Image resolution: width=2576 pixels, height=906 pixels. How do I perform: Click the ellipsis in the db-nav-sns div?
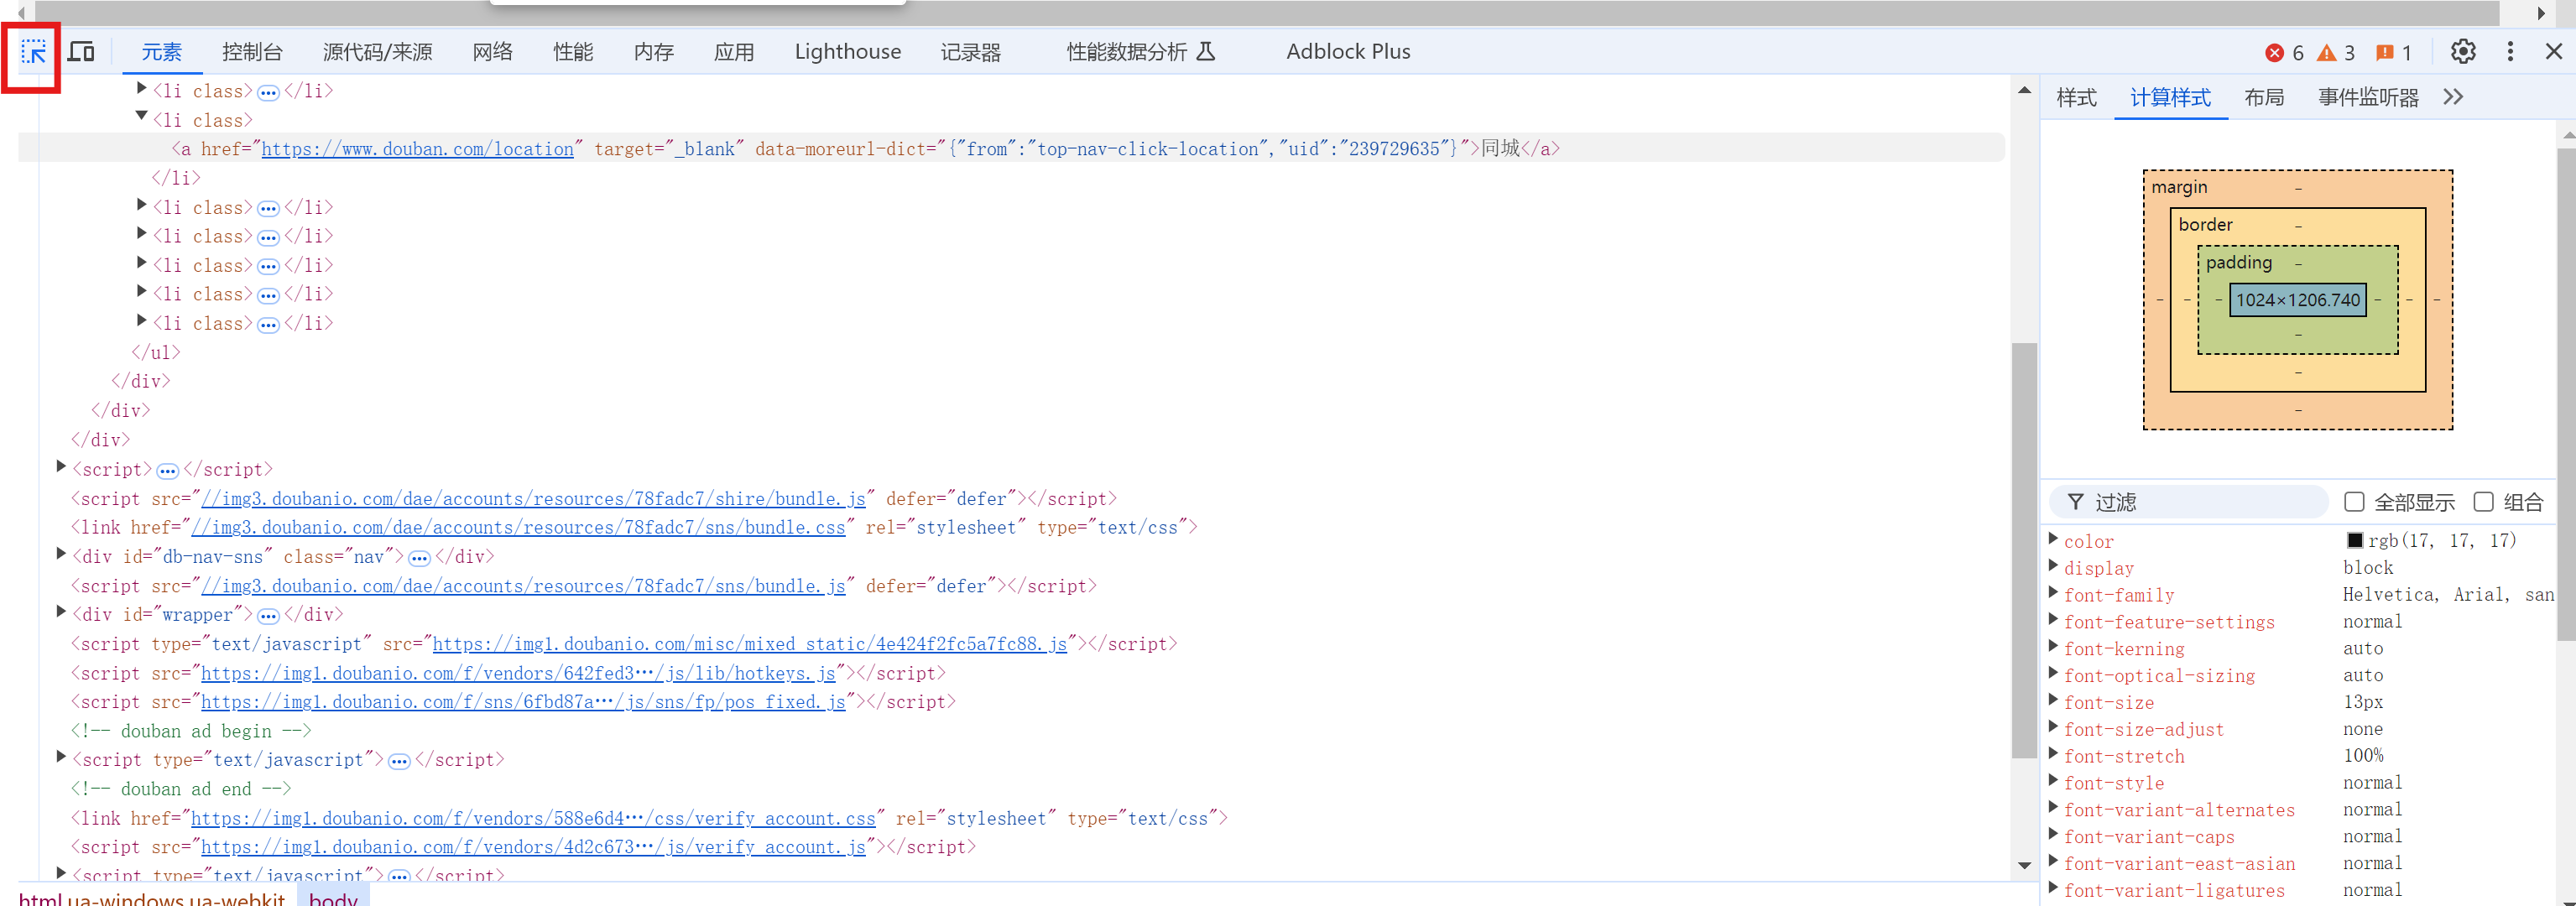point(419,558)
